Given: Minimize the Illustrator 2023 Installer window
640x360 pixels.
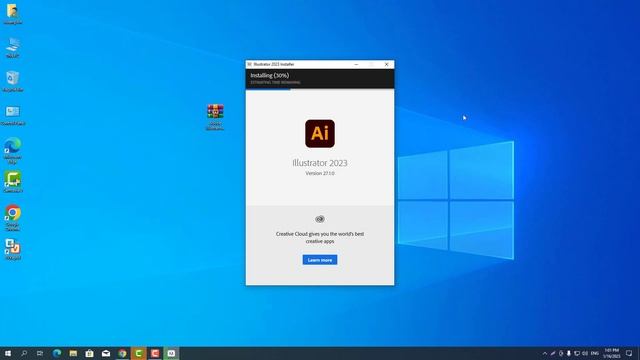Looking at the screenshot, I should coord(356,64).
